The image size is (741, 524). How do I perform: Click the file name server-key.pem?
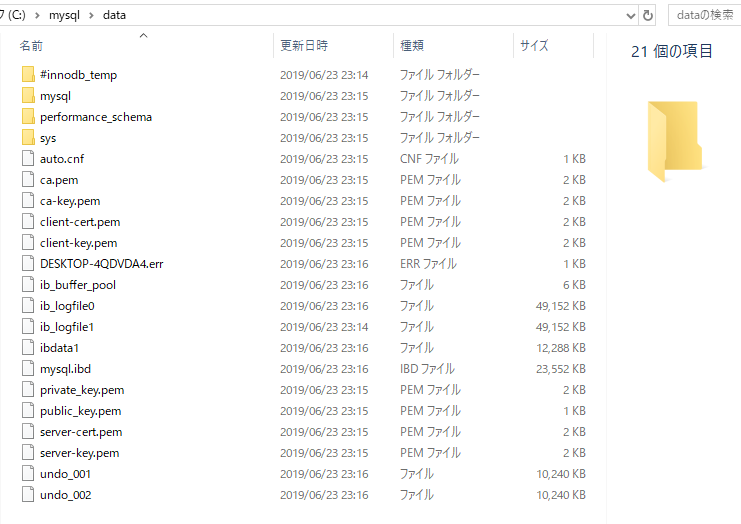[x=79, y=453]
